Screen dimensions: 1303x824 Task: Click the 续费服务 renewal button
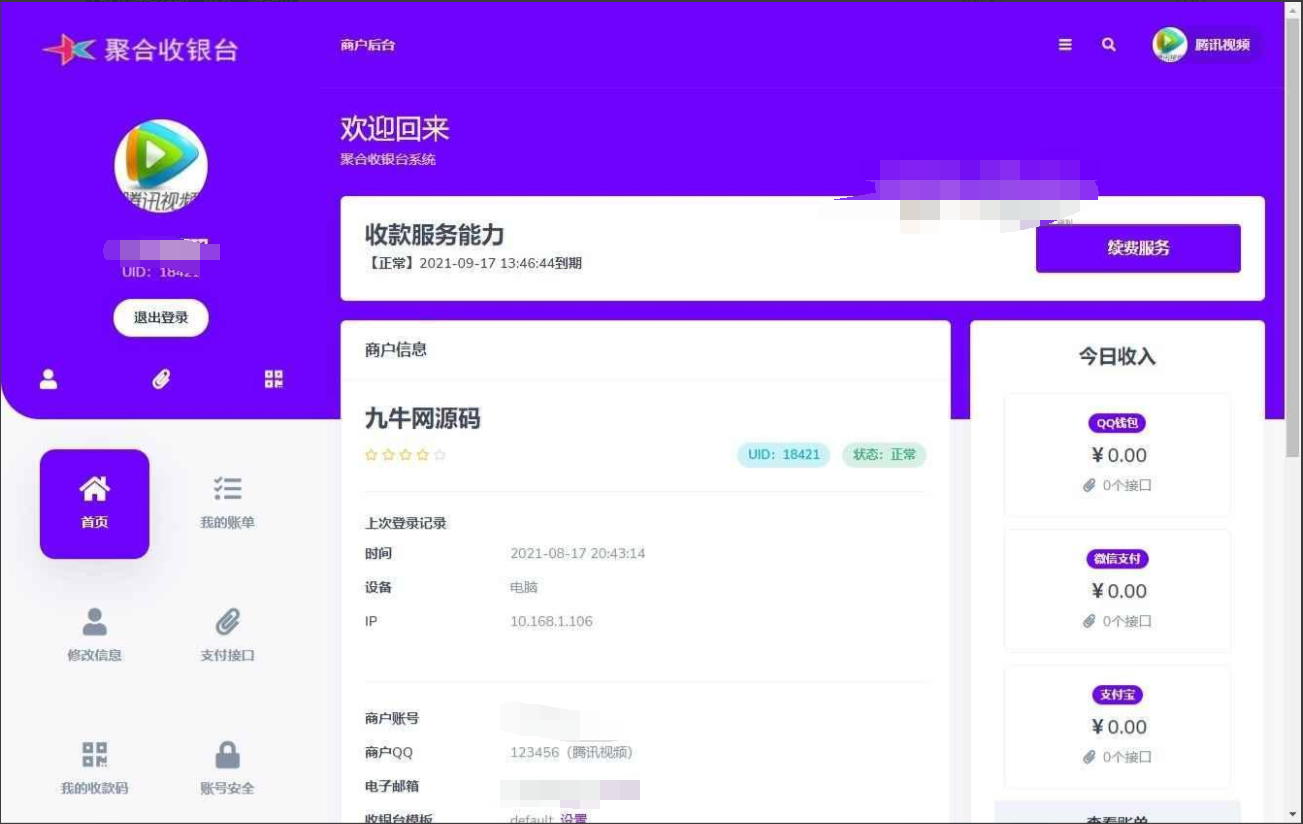coord(1138,247)
